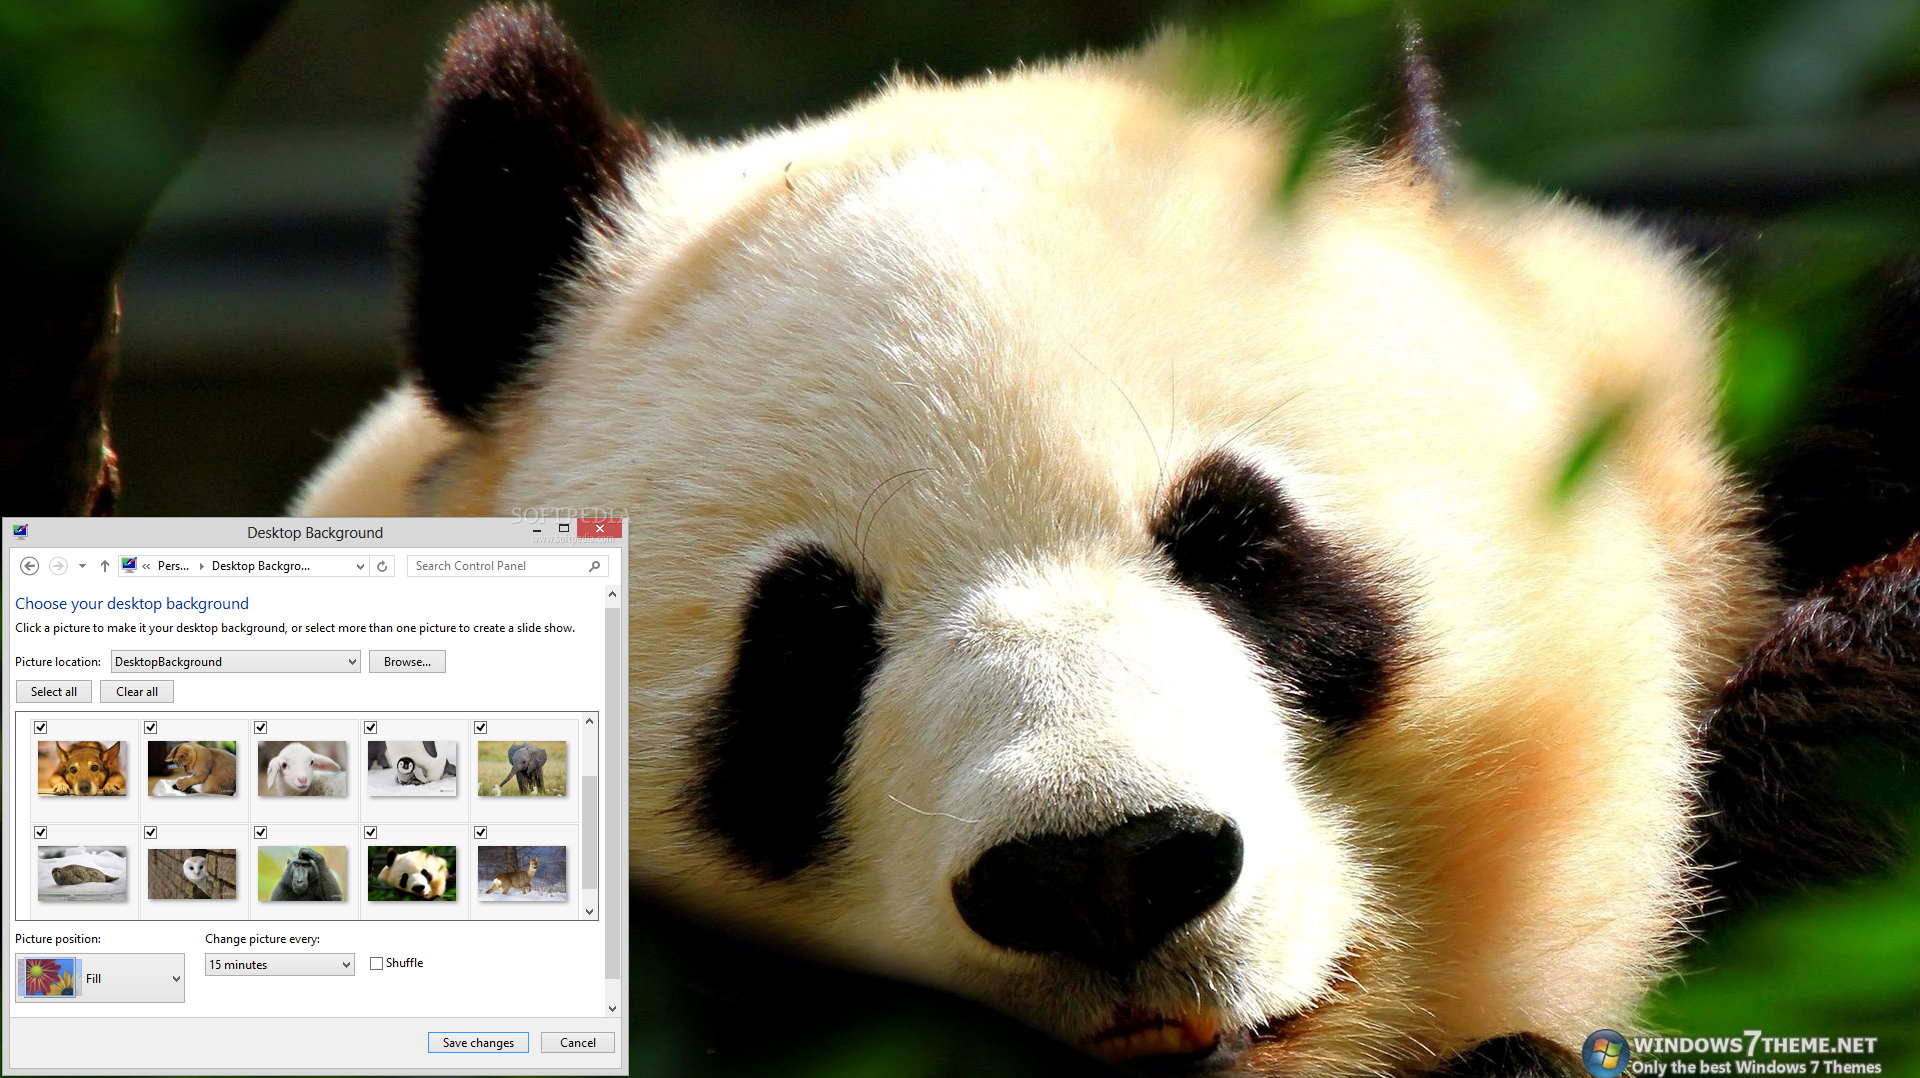Maximize the Desktop Background window

(563, 528)
